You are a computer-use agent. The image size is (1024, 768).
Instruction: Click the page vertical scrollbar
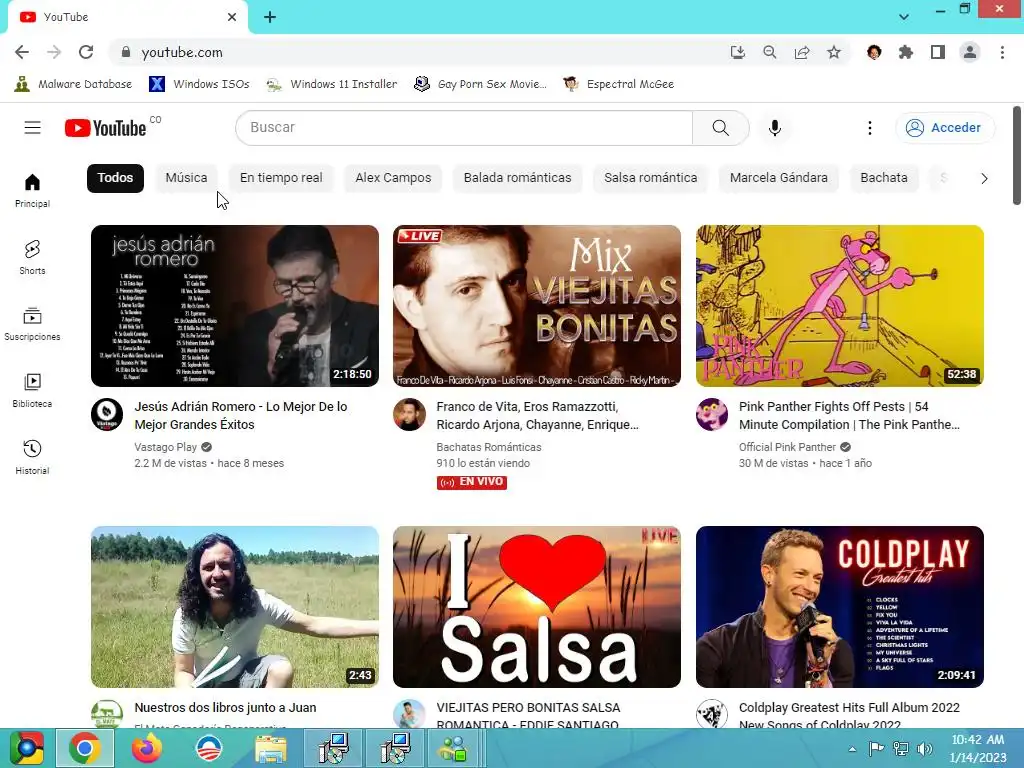pos(1017,155)
